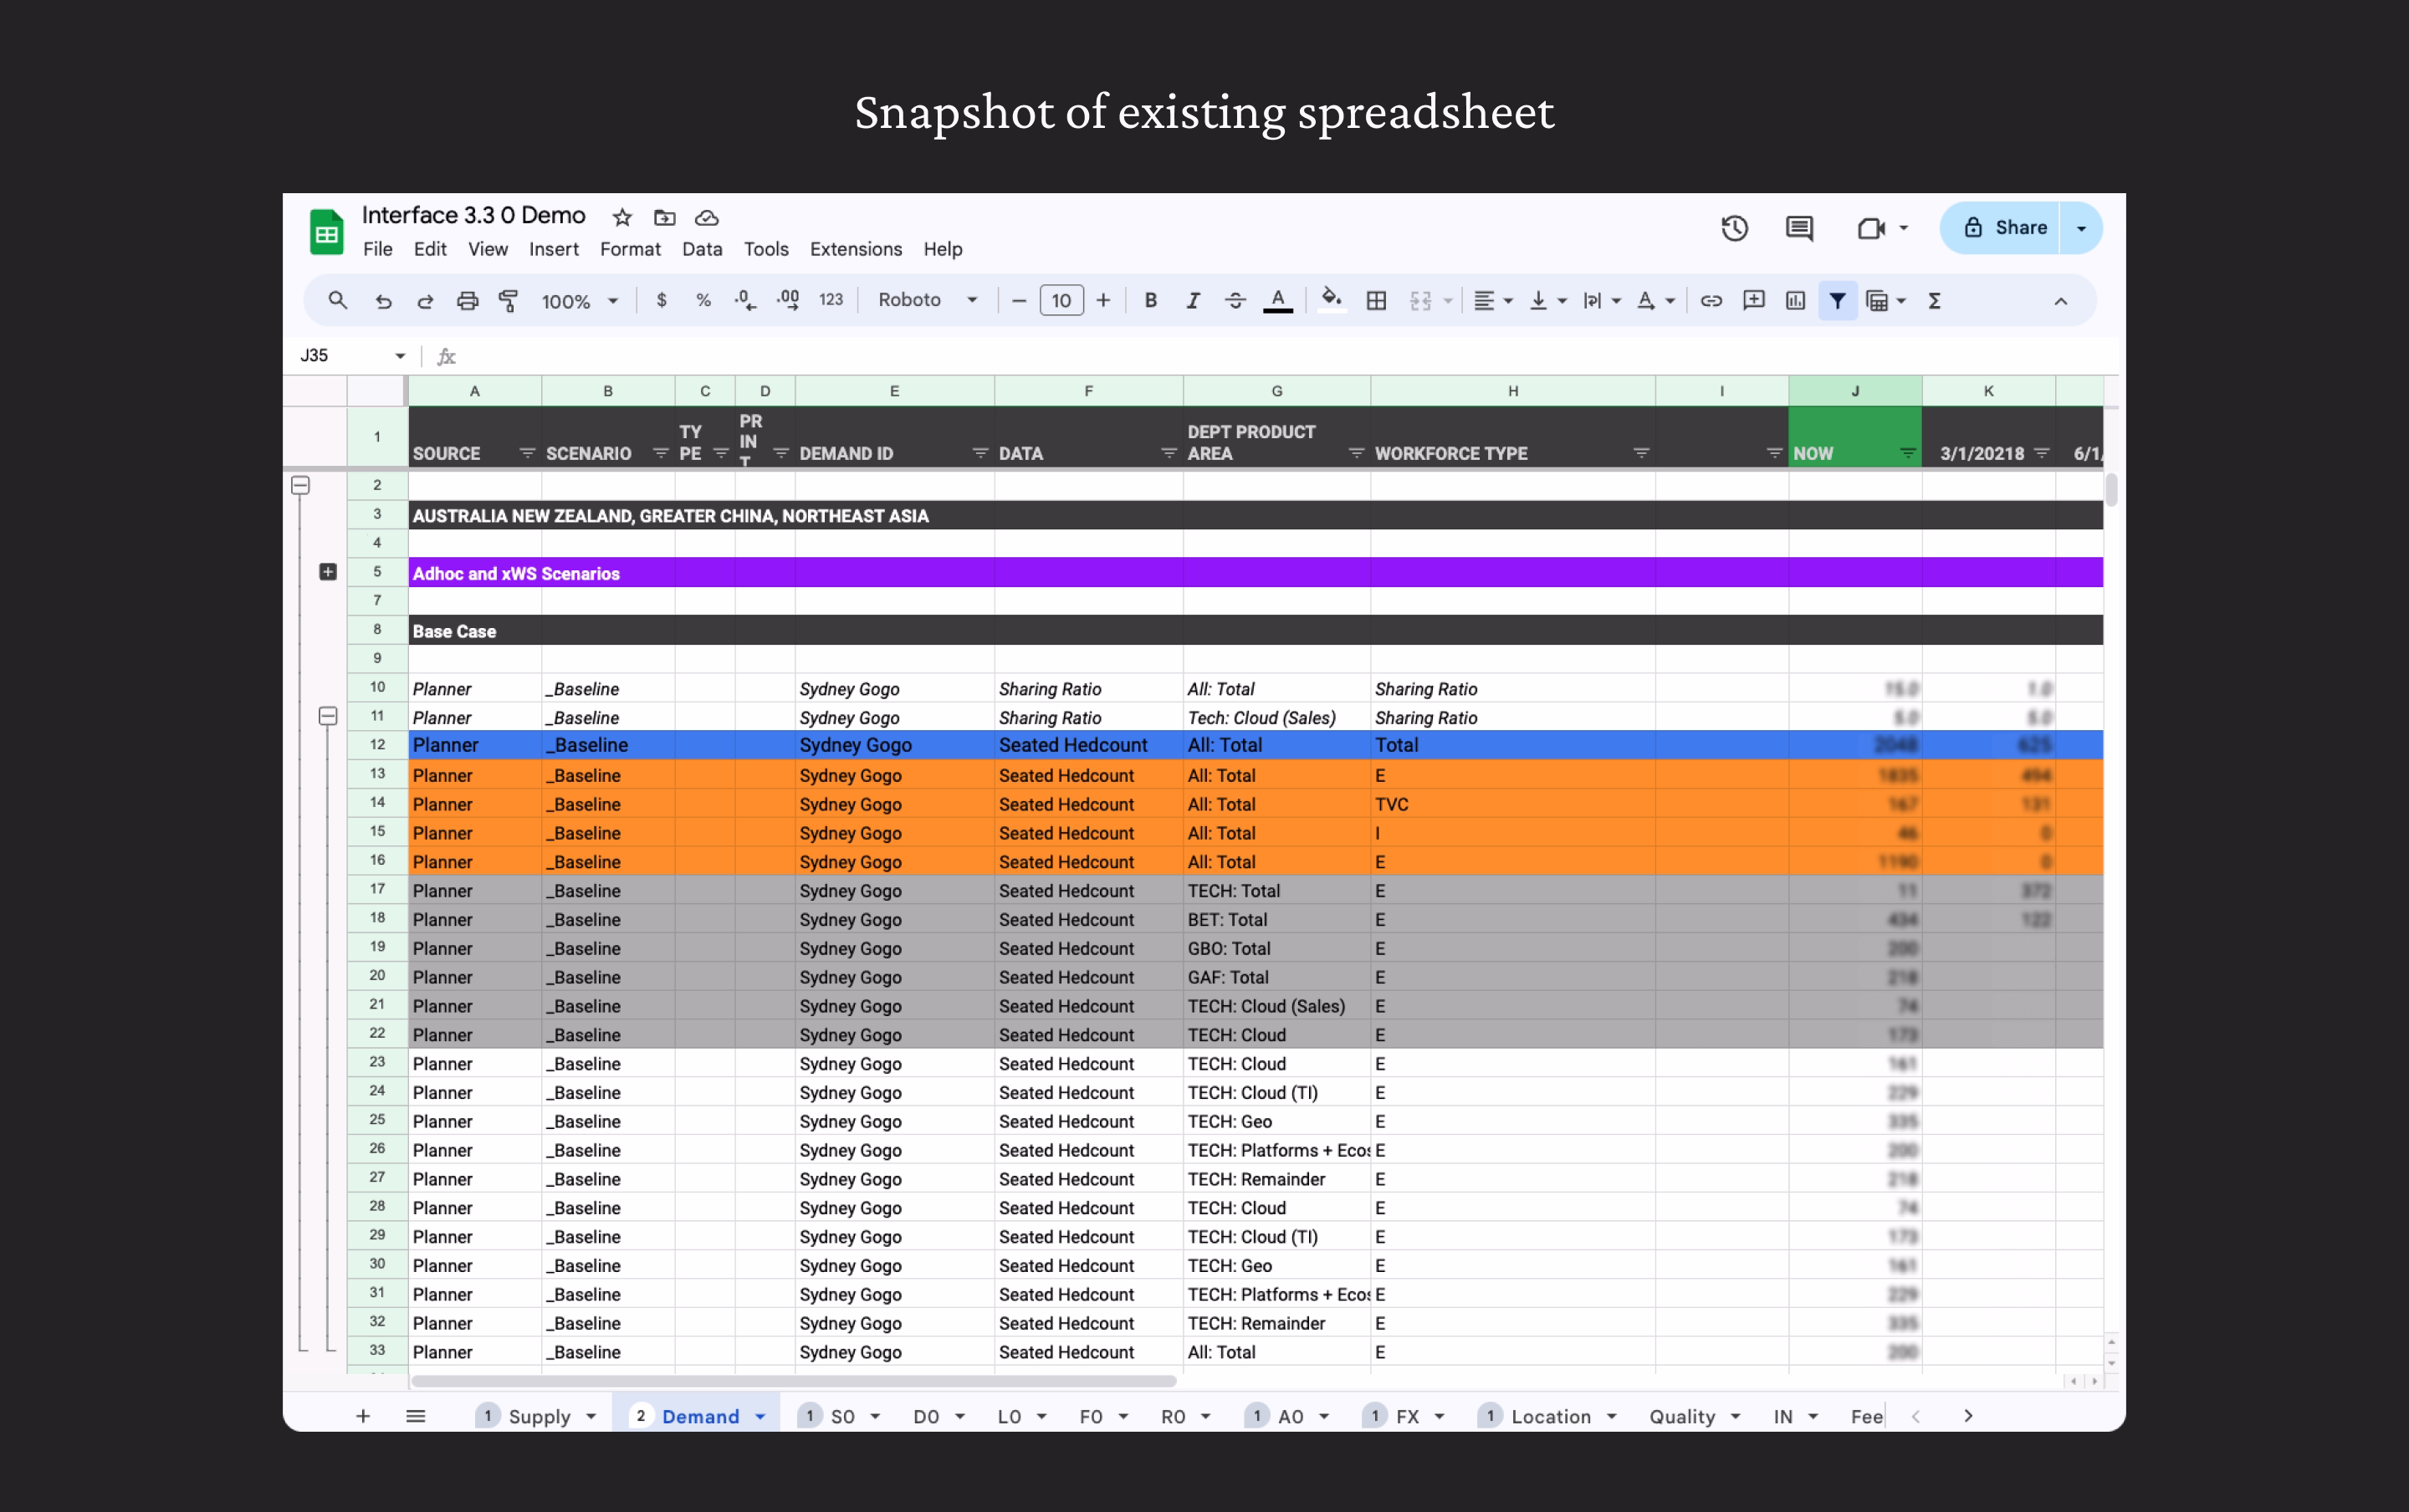This screenshot has width=2409, height=1512.
Task: Click the insert link icon
Action: click(1710, 300)
